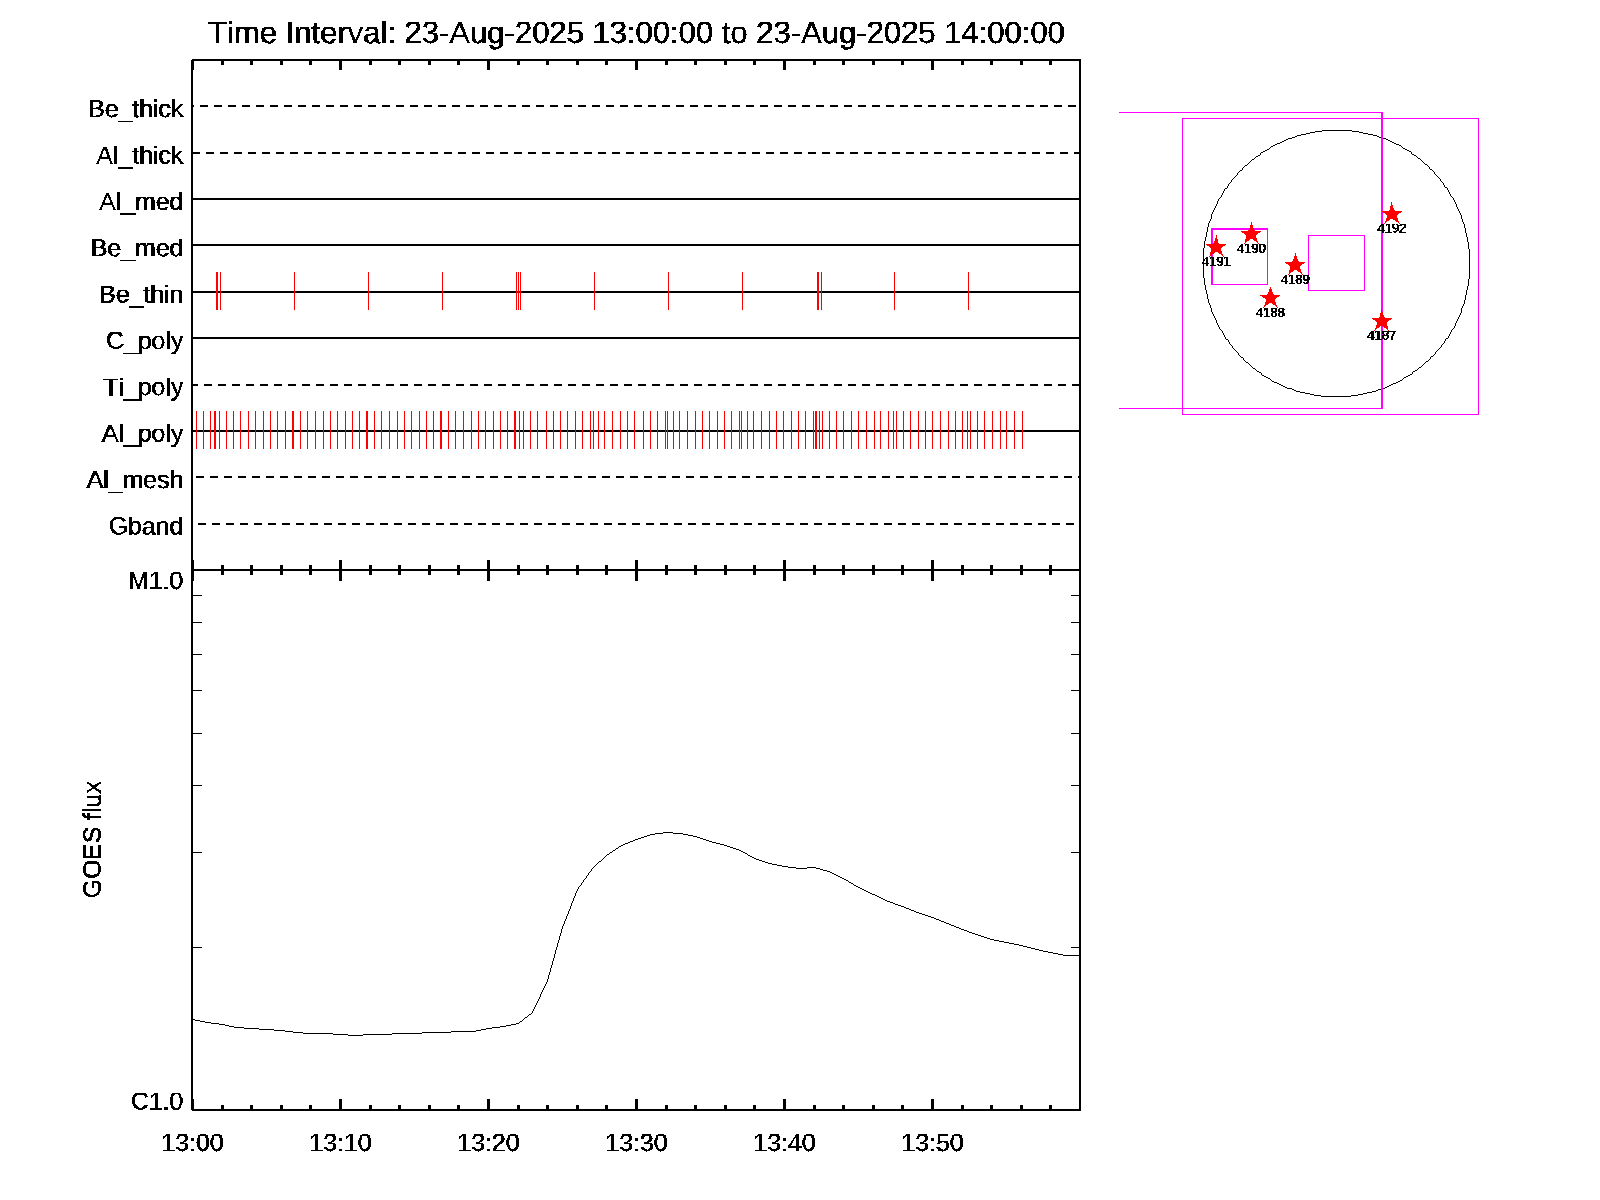Select the active region 4187 star marker
This screenshot has height=1200, width=1600.
coord(1381,321)
